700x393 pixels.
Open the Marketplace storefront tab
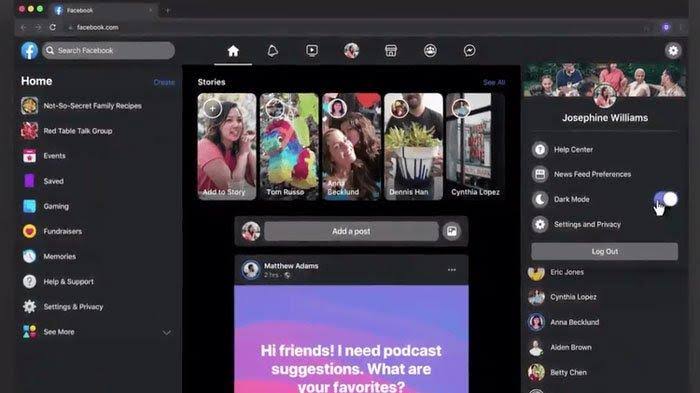click(x=391, y=50)
